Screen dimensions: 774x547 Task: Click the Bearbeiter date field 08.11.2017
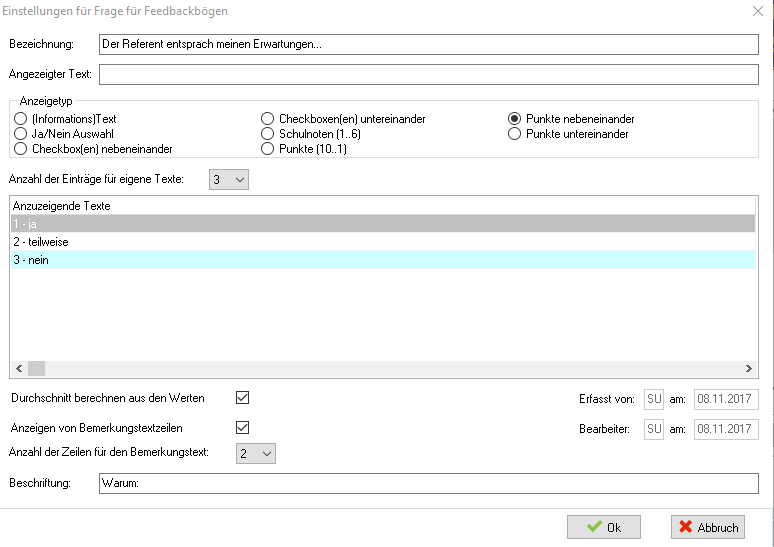pyautogui.click(x=726, y=429)
